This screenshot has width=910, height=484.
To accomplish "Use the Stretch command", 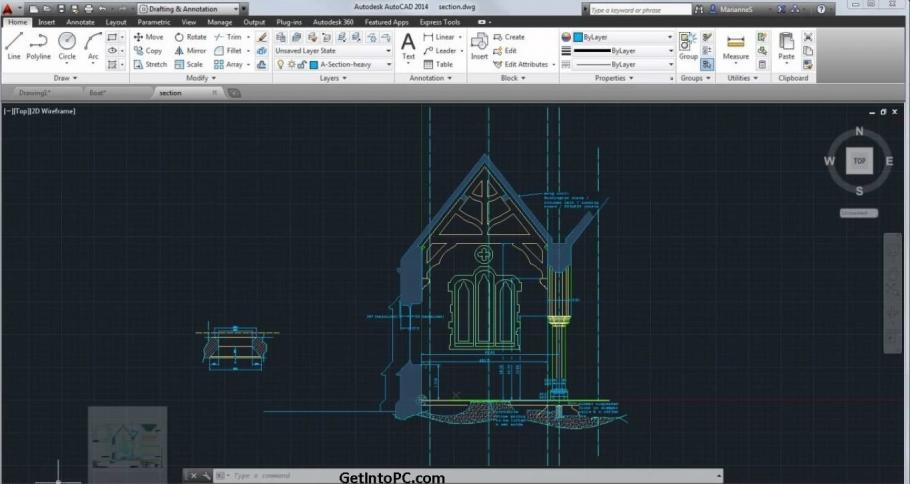I will pyautogui.click(x=150, y=64).
